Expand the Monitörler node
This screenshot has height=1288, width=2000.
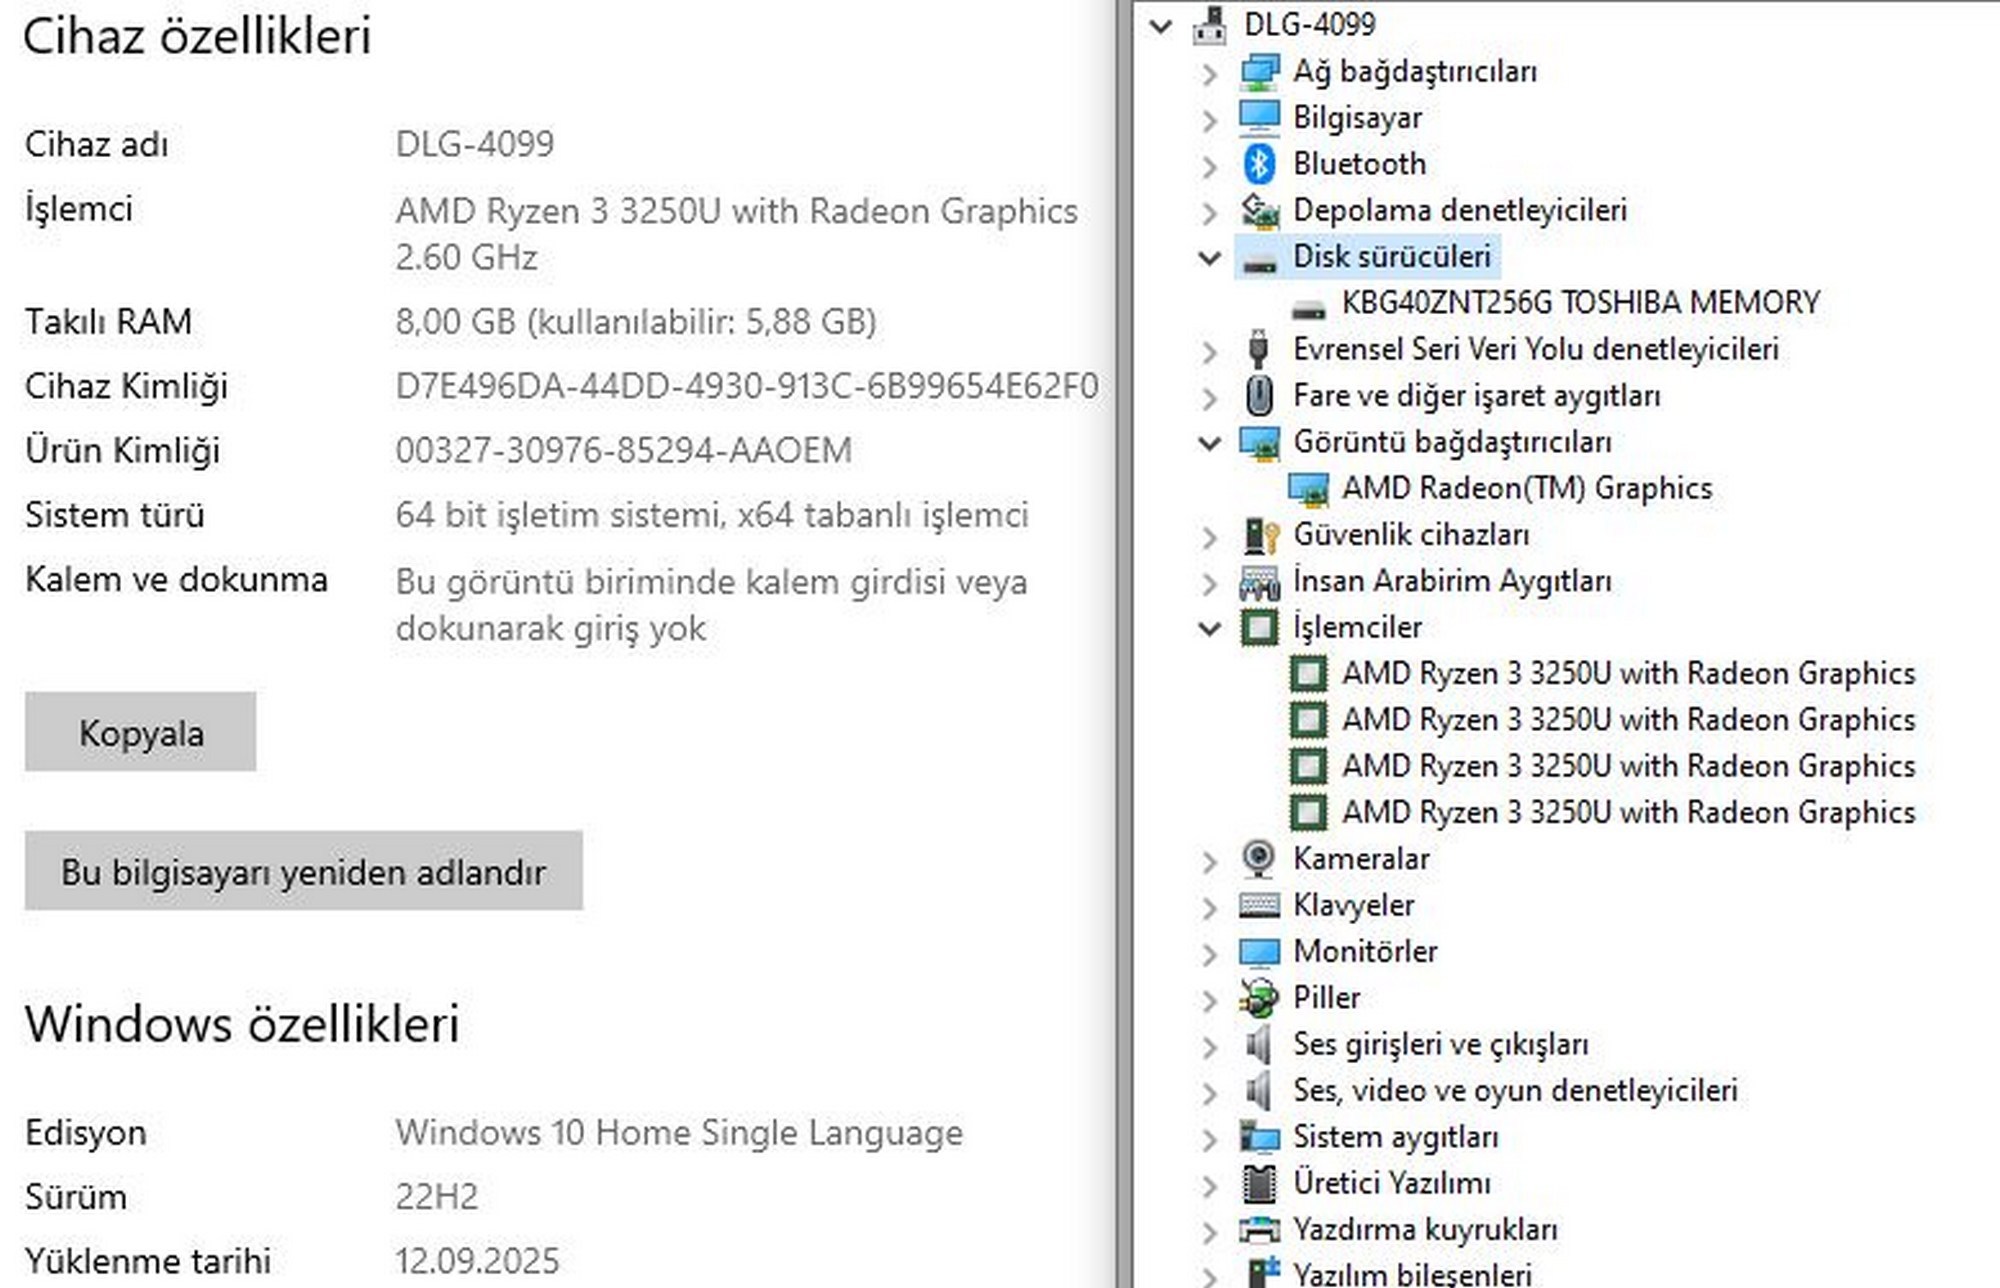(x=1210, y=953)
